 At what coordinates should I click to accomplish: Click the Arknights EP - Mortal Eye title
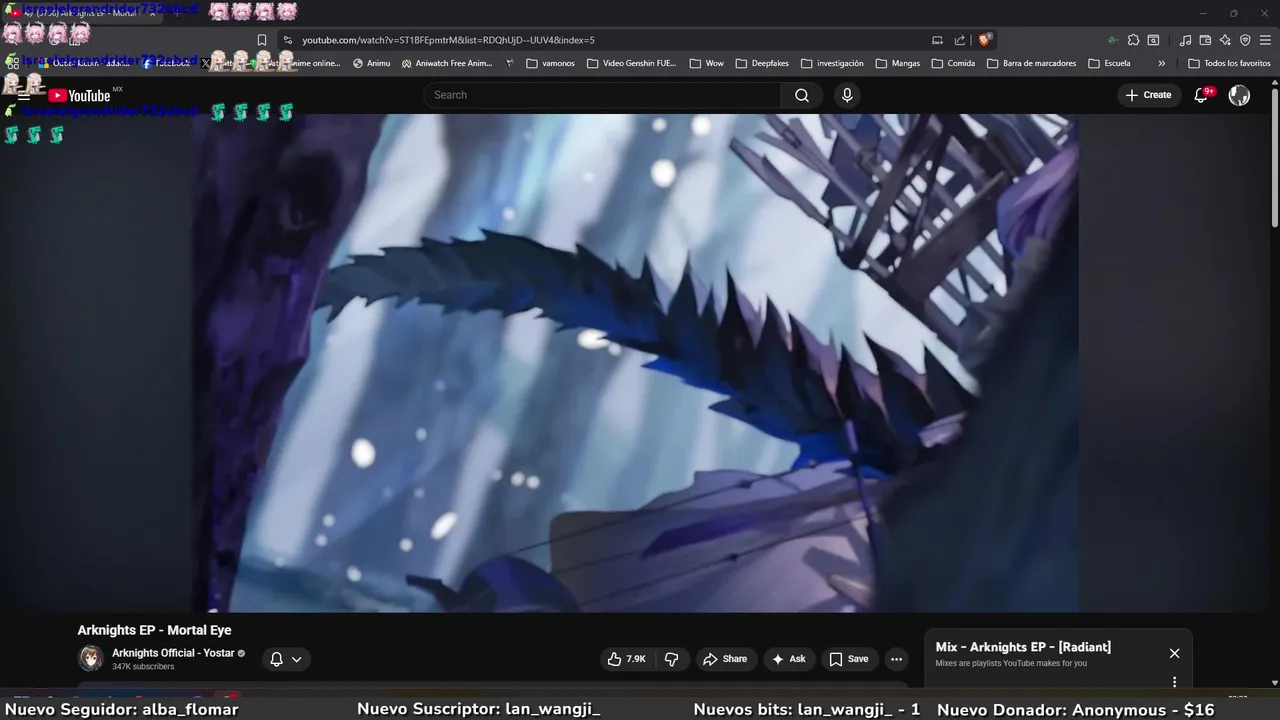click(154, 630)
